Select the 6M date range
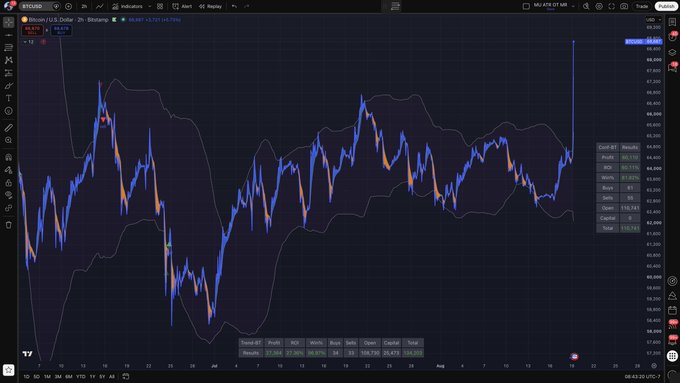The image size is (680, 383). (x=69, y=376)
